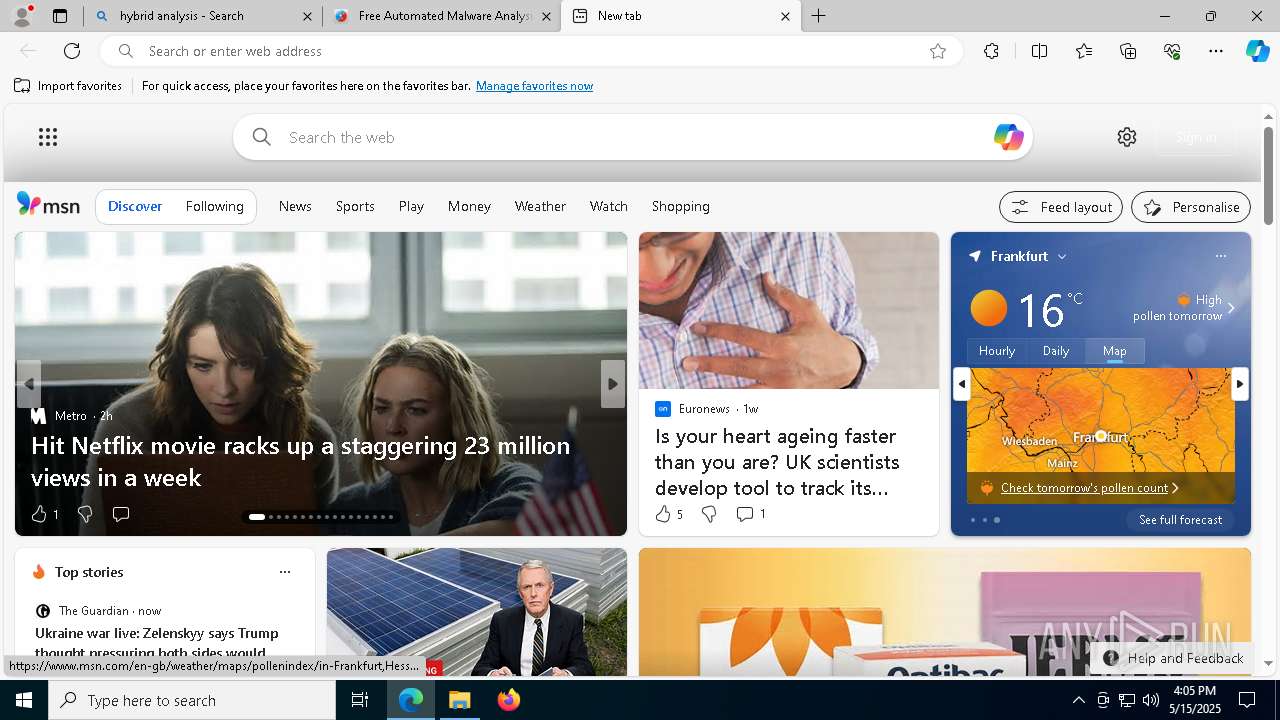The width and height of the screenshot is (1280, 720).
Task: Open the tab actions menu icon
Action: click(60, 16)
